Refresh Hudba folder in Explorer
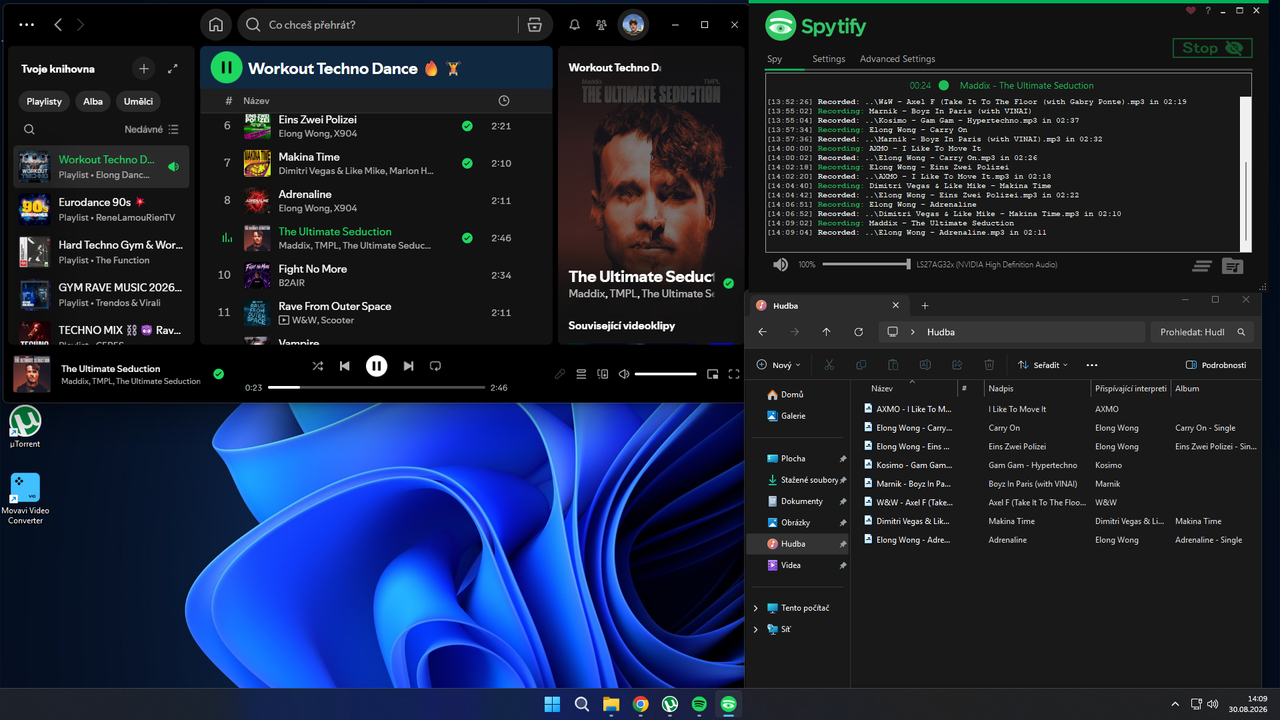The height and width of the screenshot is (720, 1280). click(858, 332)
